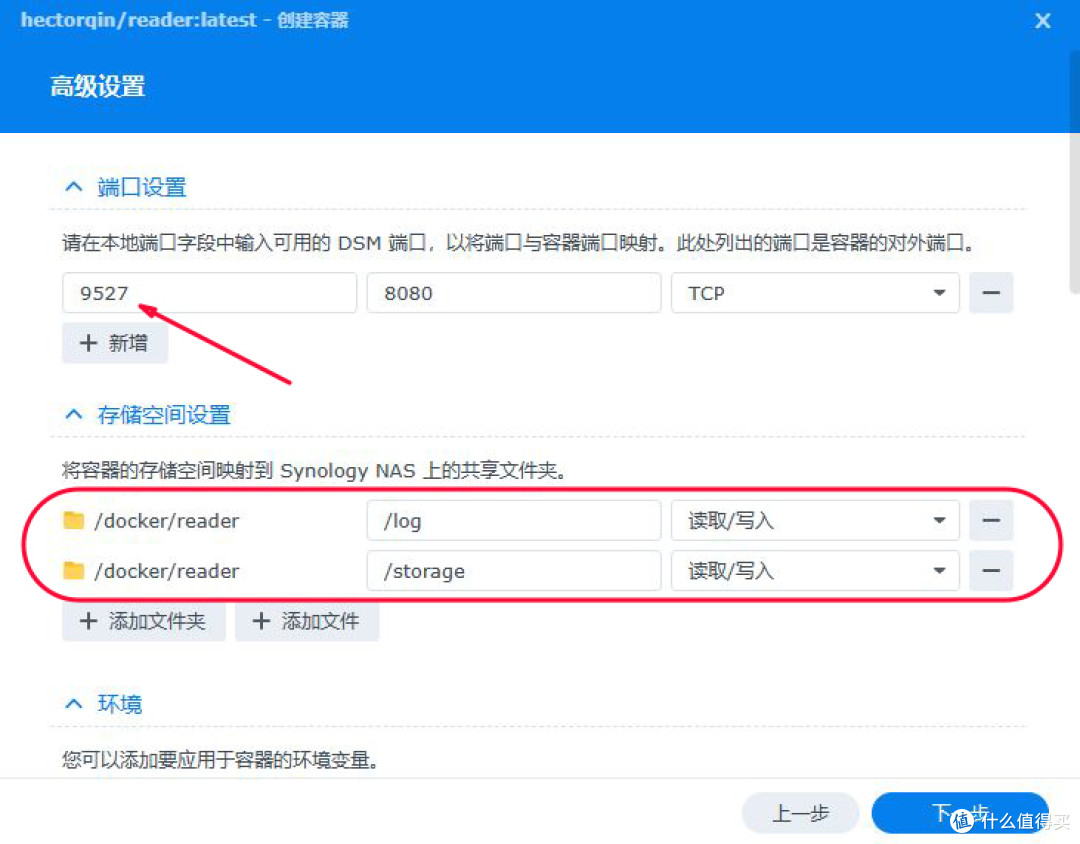Click the 上一步 button
1080x844 pixels.
[800, 813]
